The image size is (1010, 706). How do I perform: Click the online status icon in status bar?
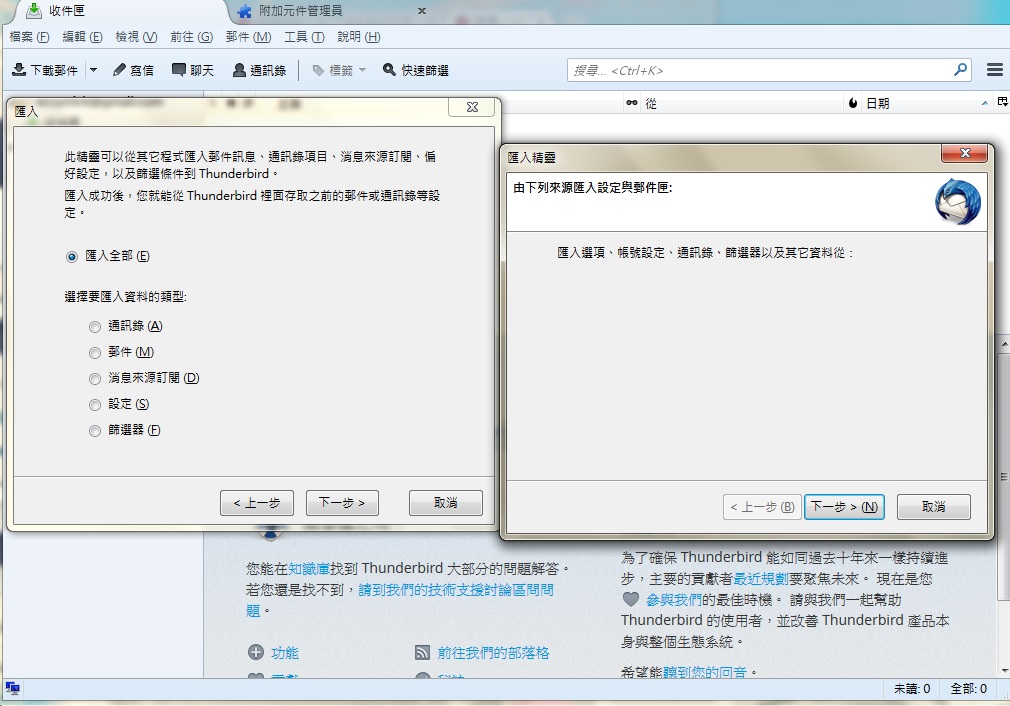(x=13, y=688)
